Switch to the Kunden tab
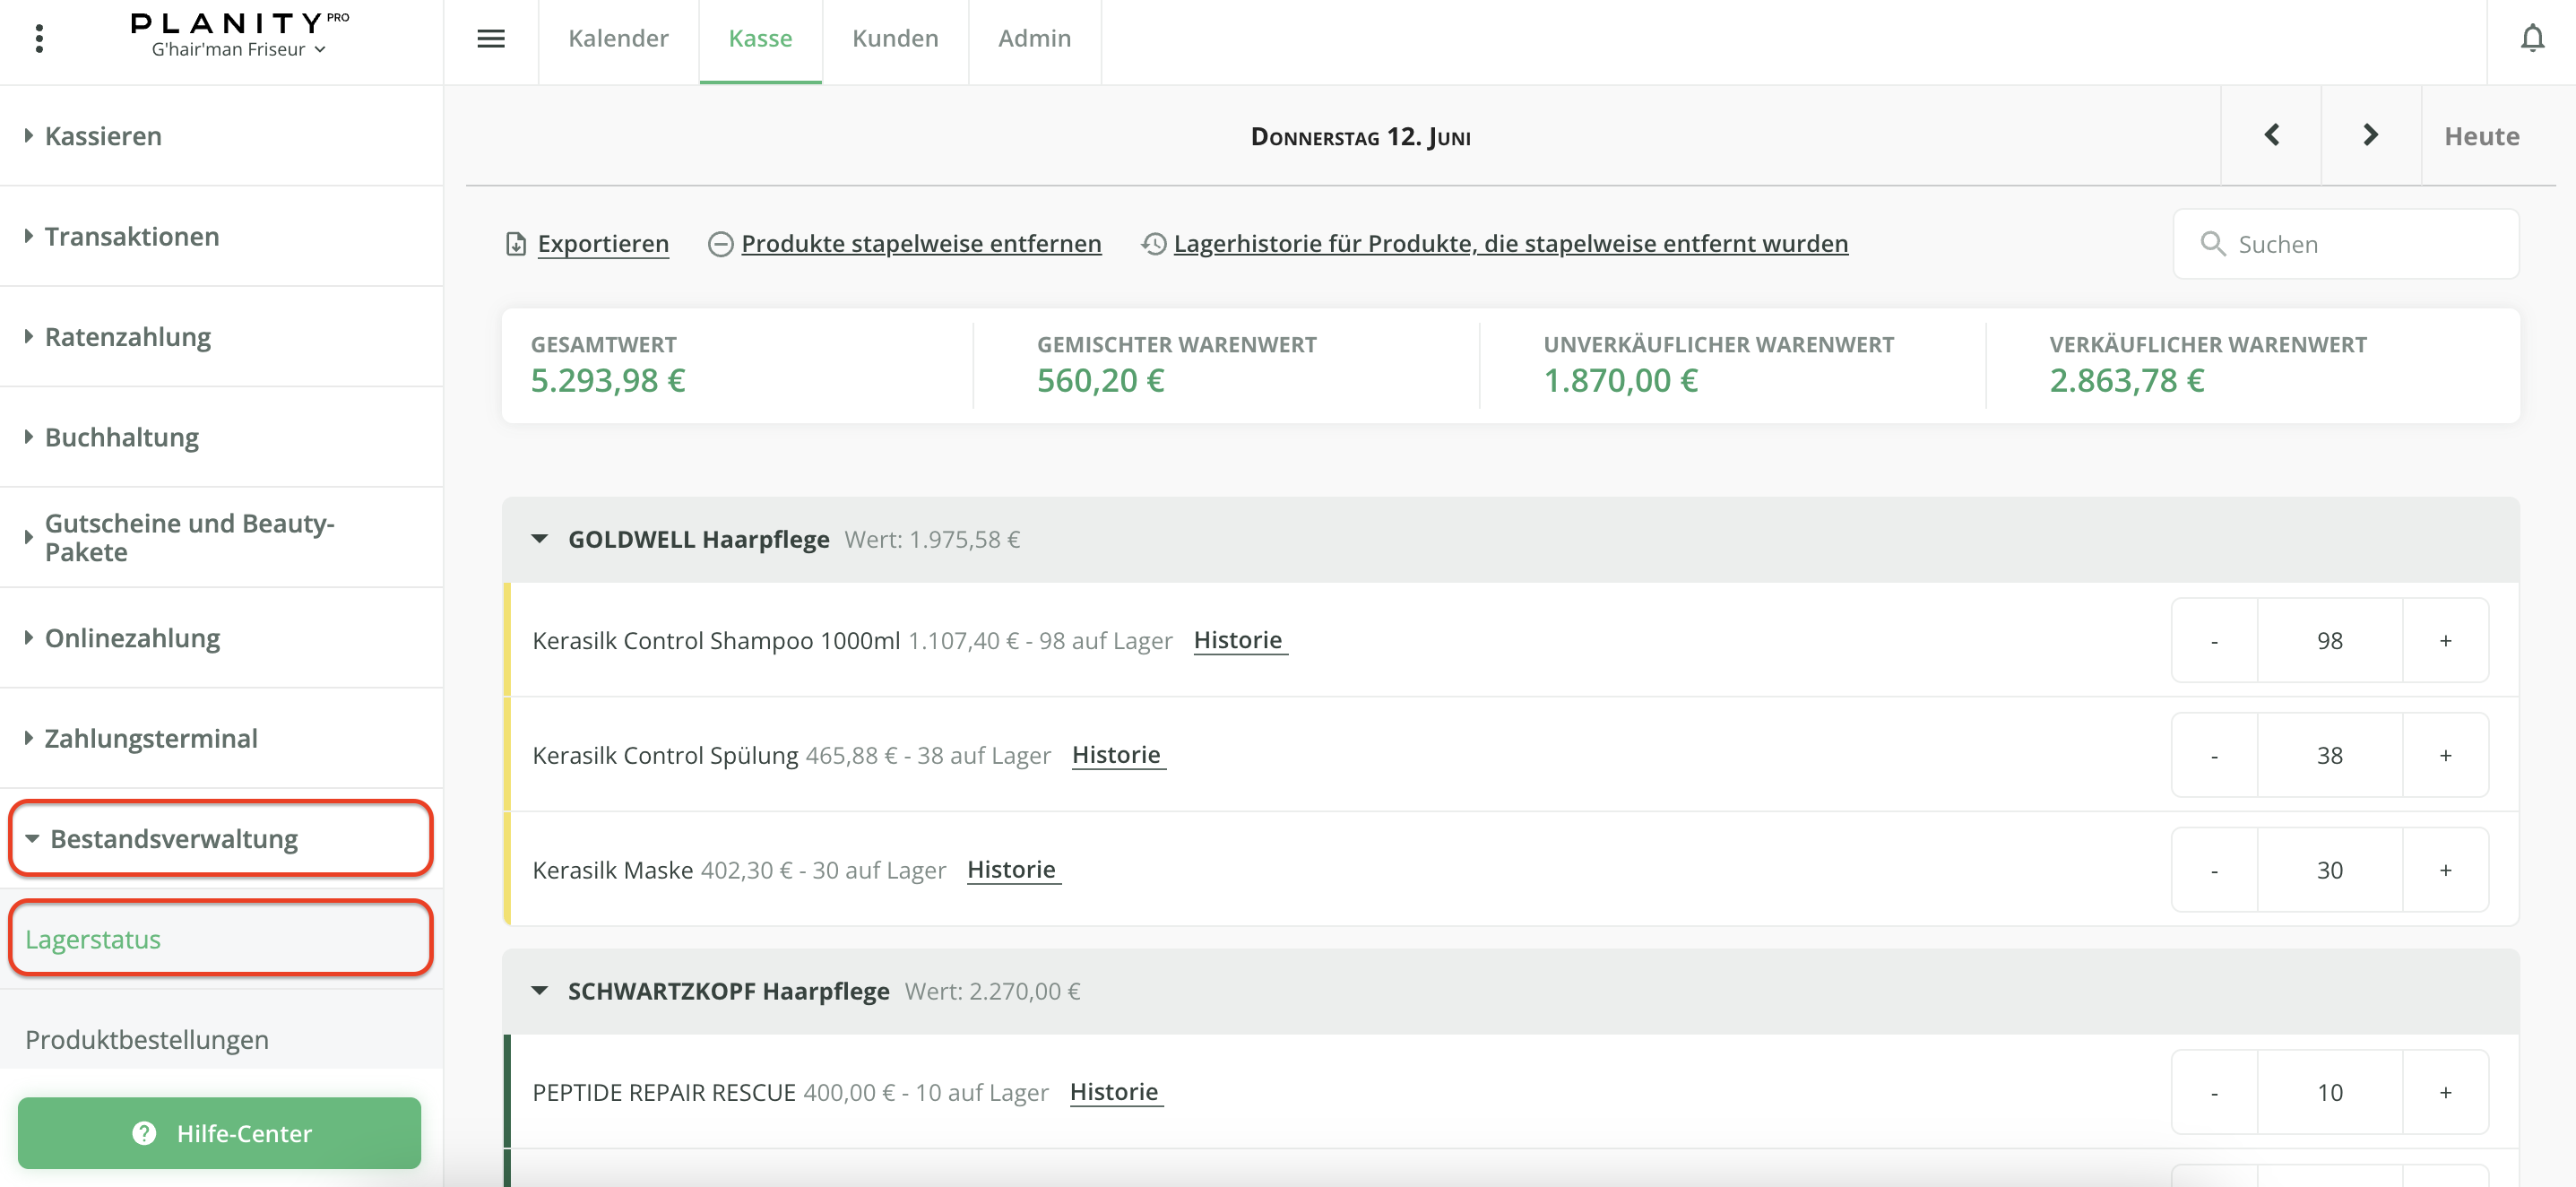The width and height of the screenshot is (2576, 1187). click(895, 38)
